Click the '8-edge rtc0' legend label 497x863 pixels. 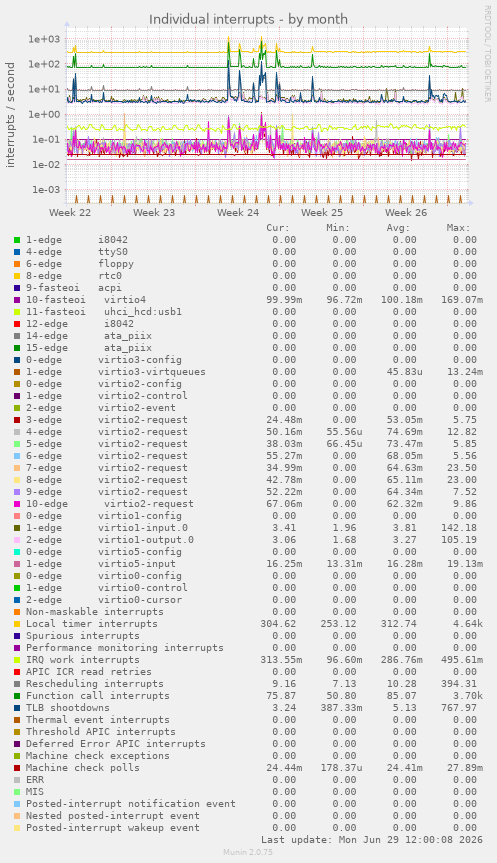(x=74, y=276)
